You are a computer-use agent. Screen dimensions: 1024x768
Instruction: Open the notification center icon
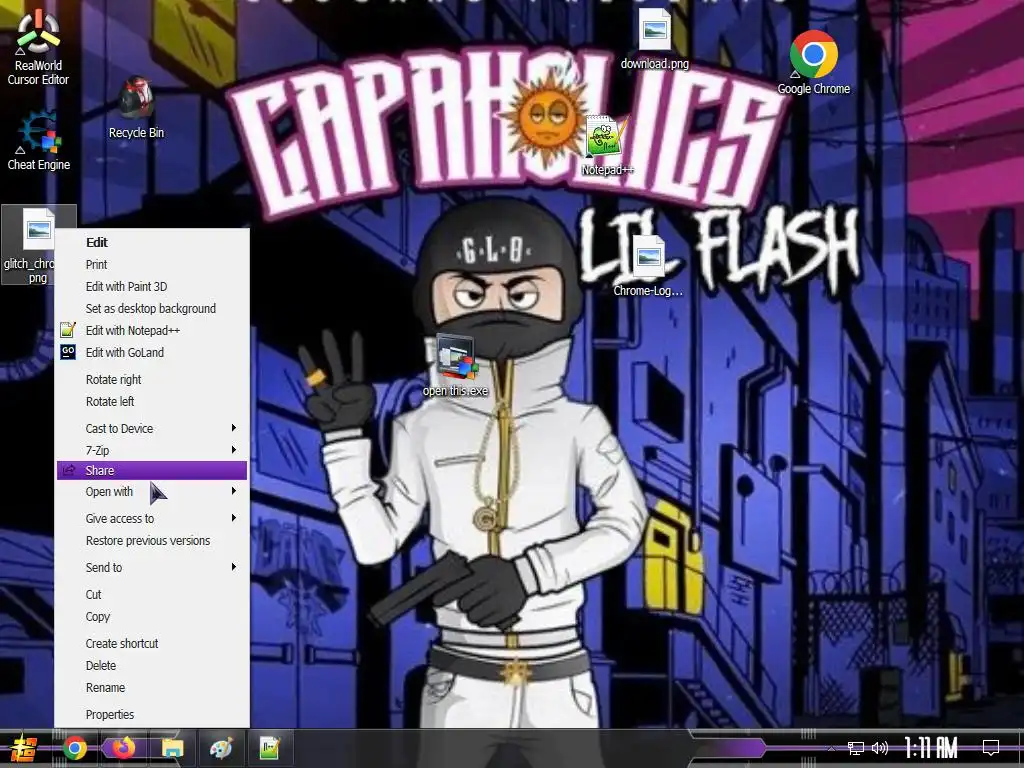coord(991,748)
